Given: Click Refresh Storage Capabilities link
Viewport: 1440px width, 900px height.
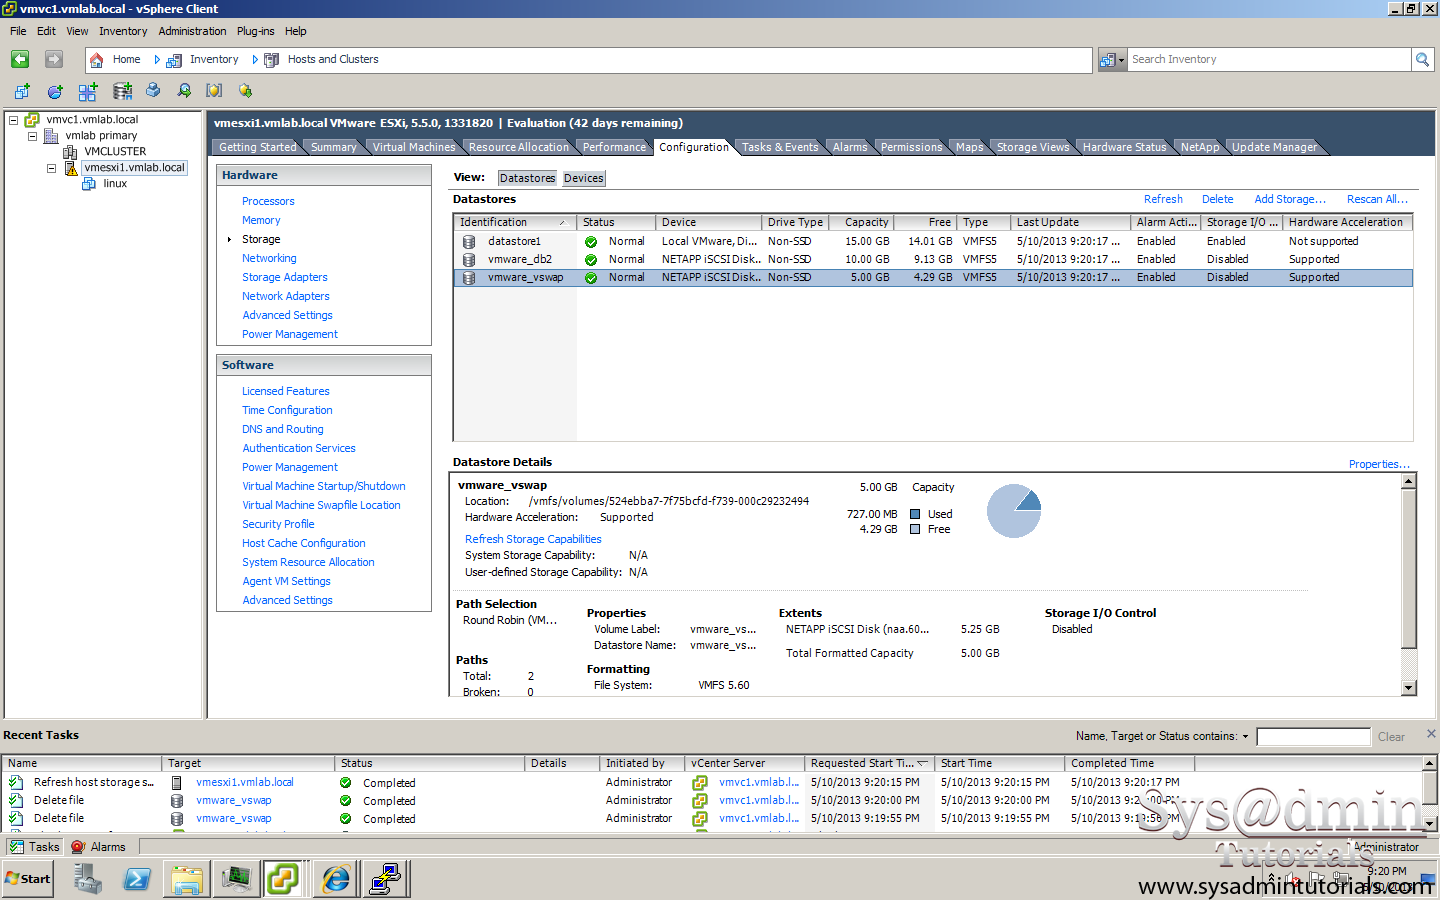Looking at the screenshot, I should [x=533, y=539].
